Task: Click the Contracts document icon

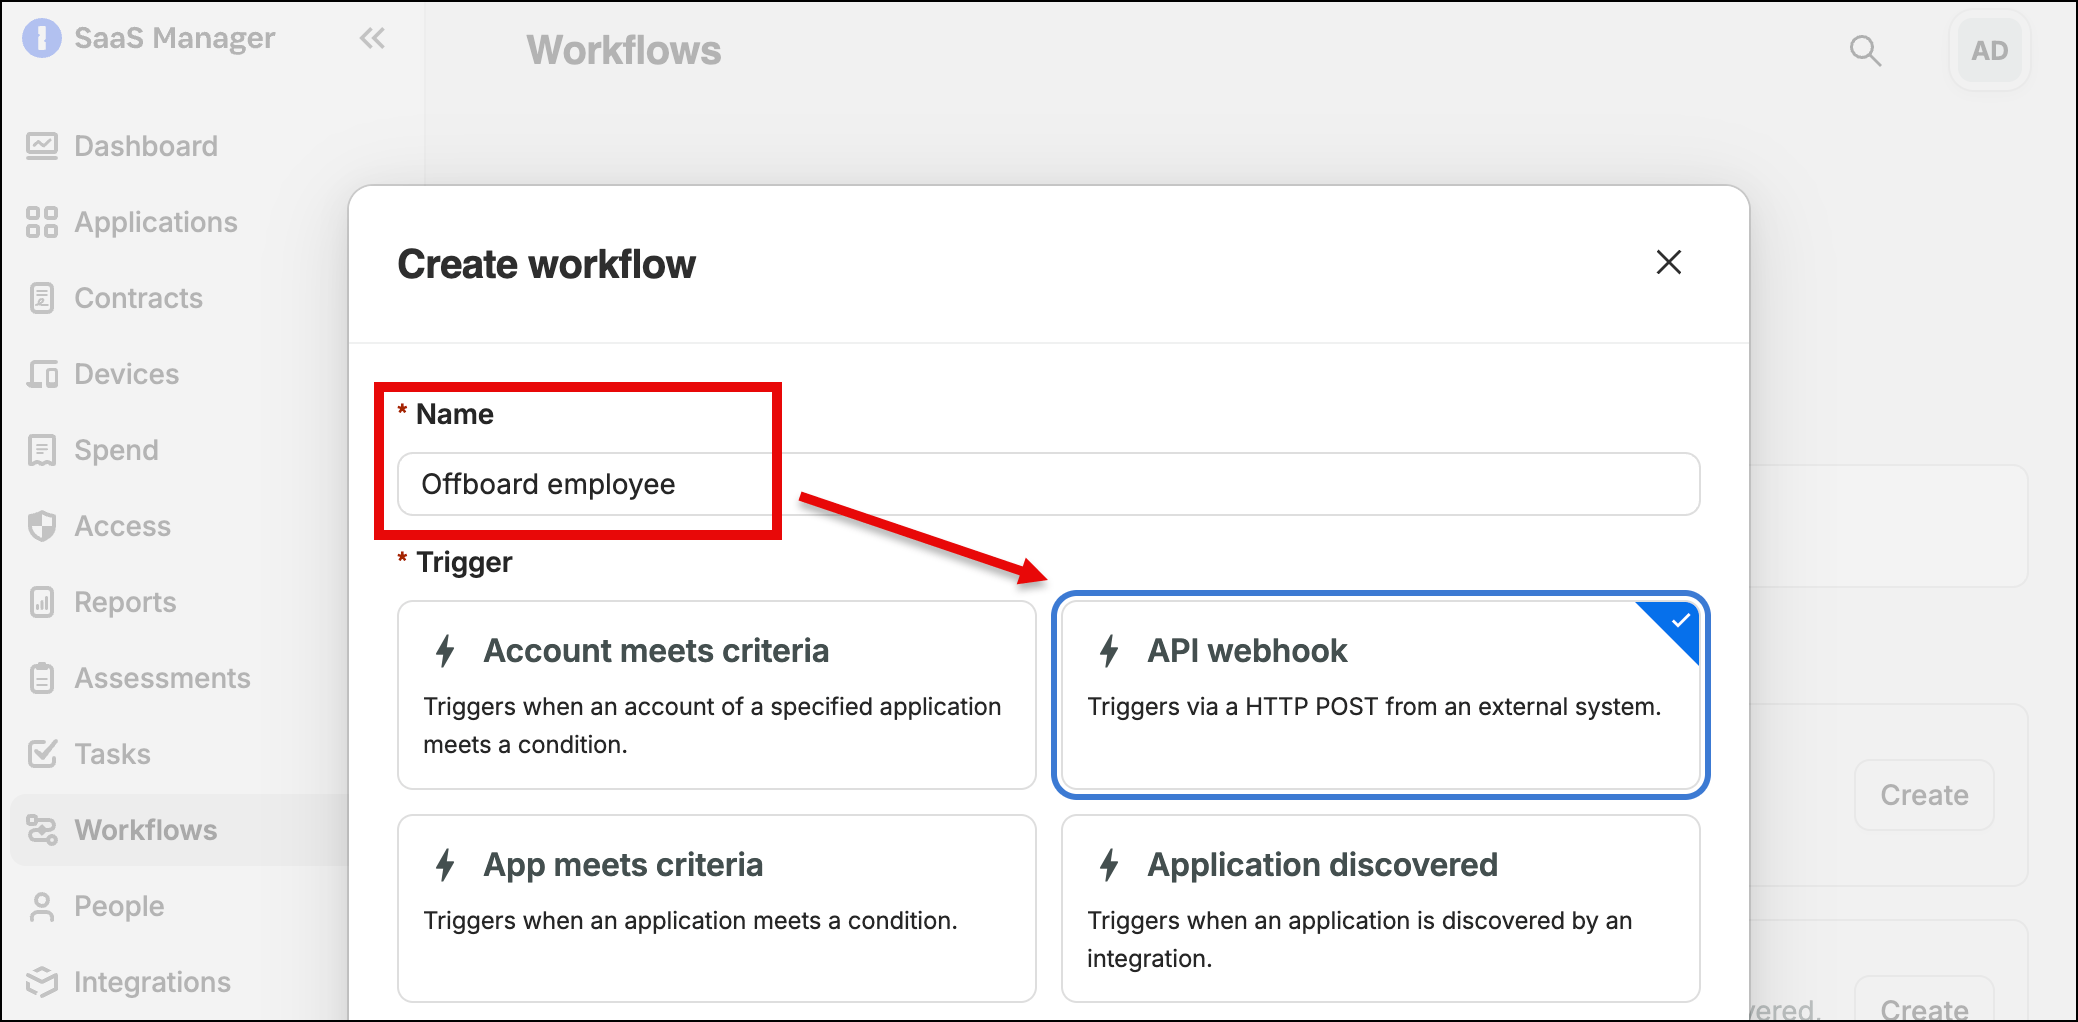Action: point(42,298)
